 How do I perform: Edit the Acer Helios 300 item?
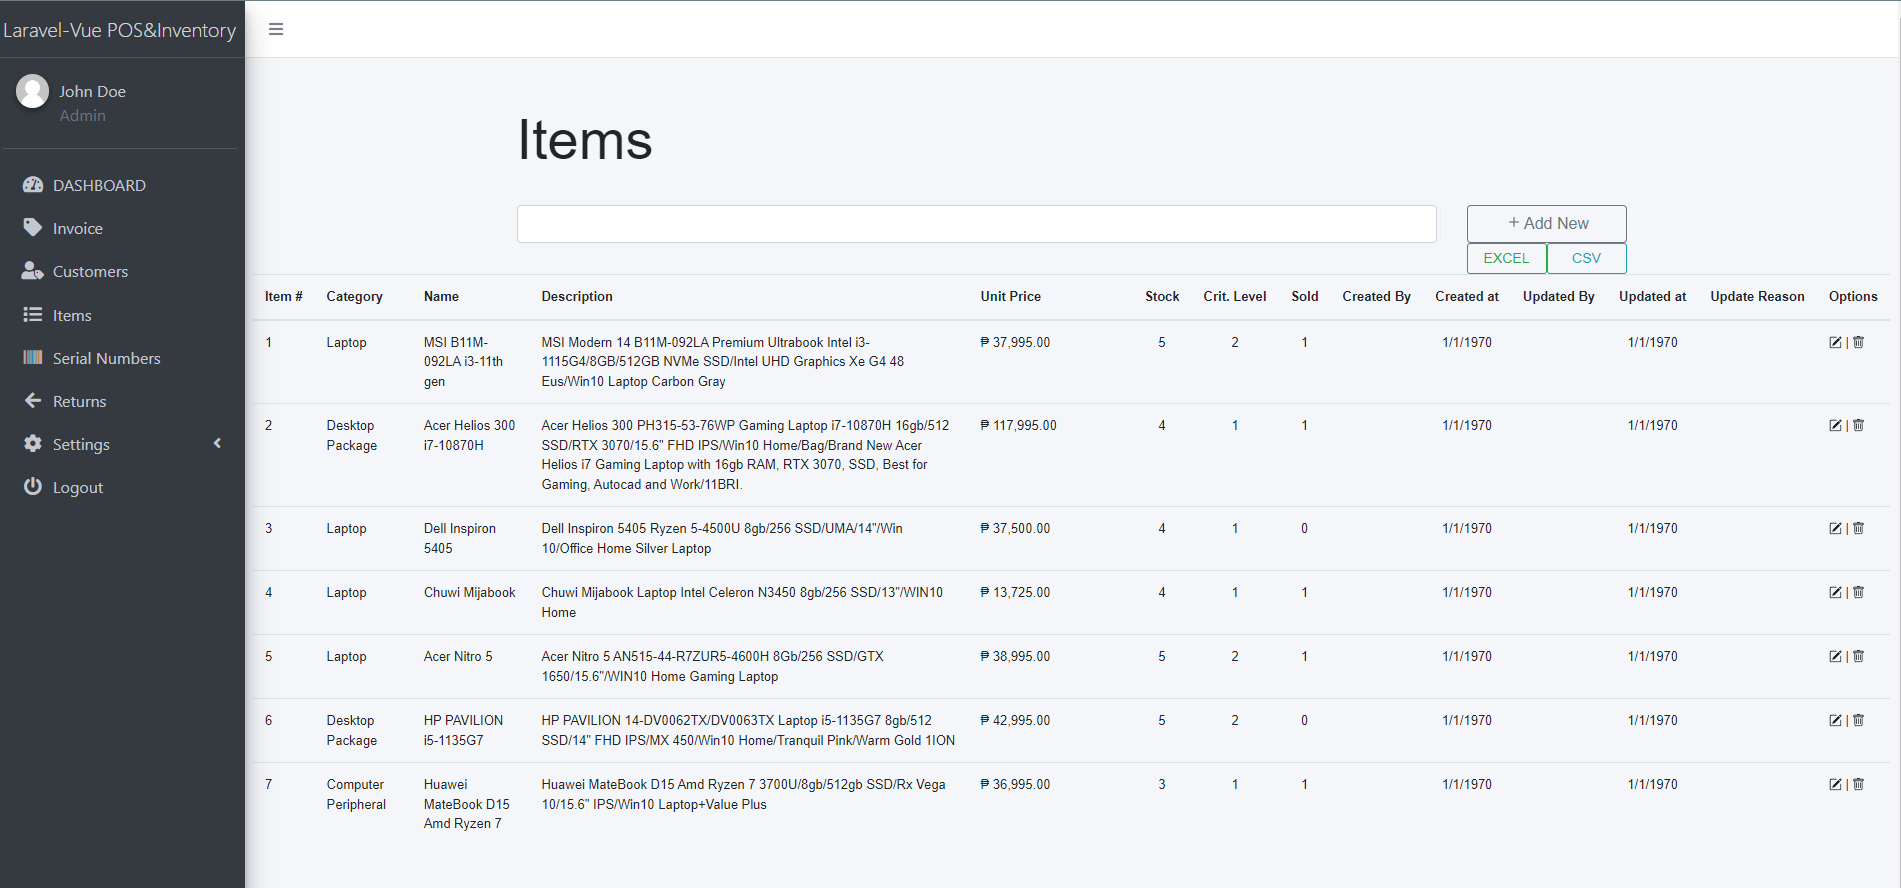(1835, 425)
